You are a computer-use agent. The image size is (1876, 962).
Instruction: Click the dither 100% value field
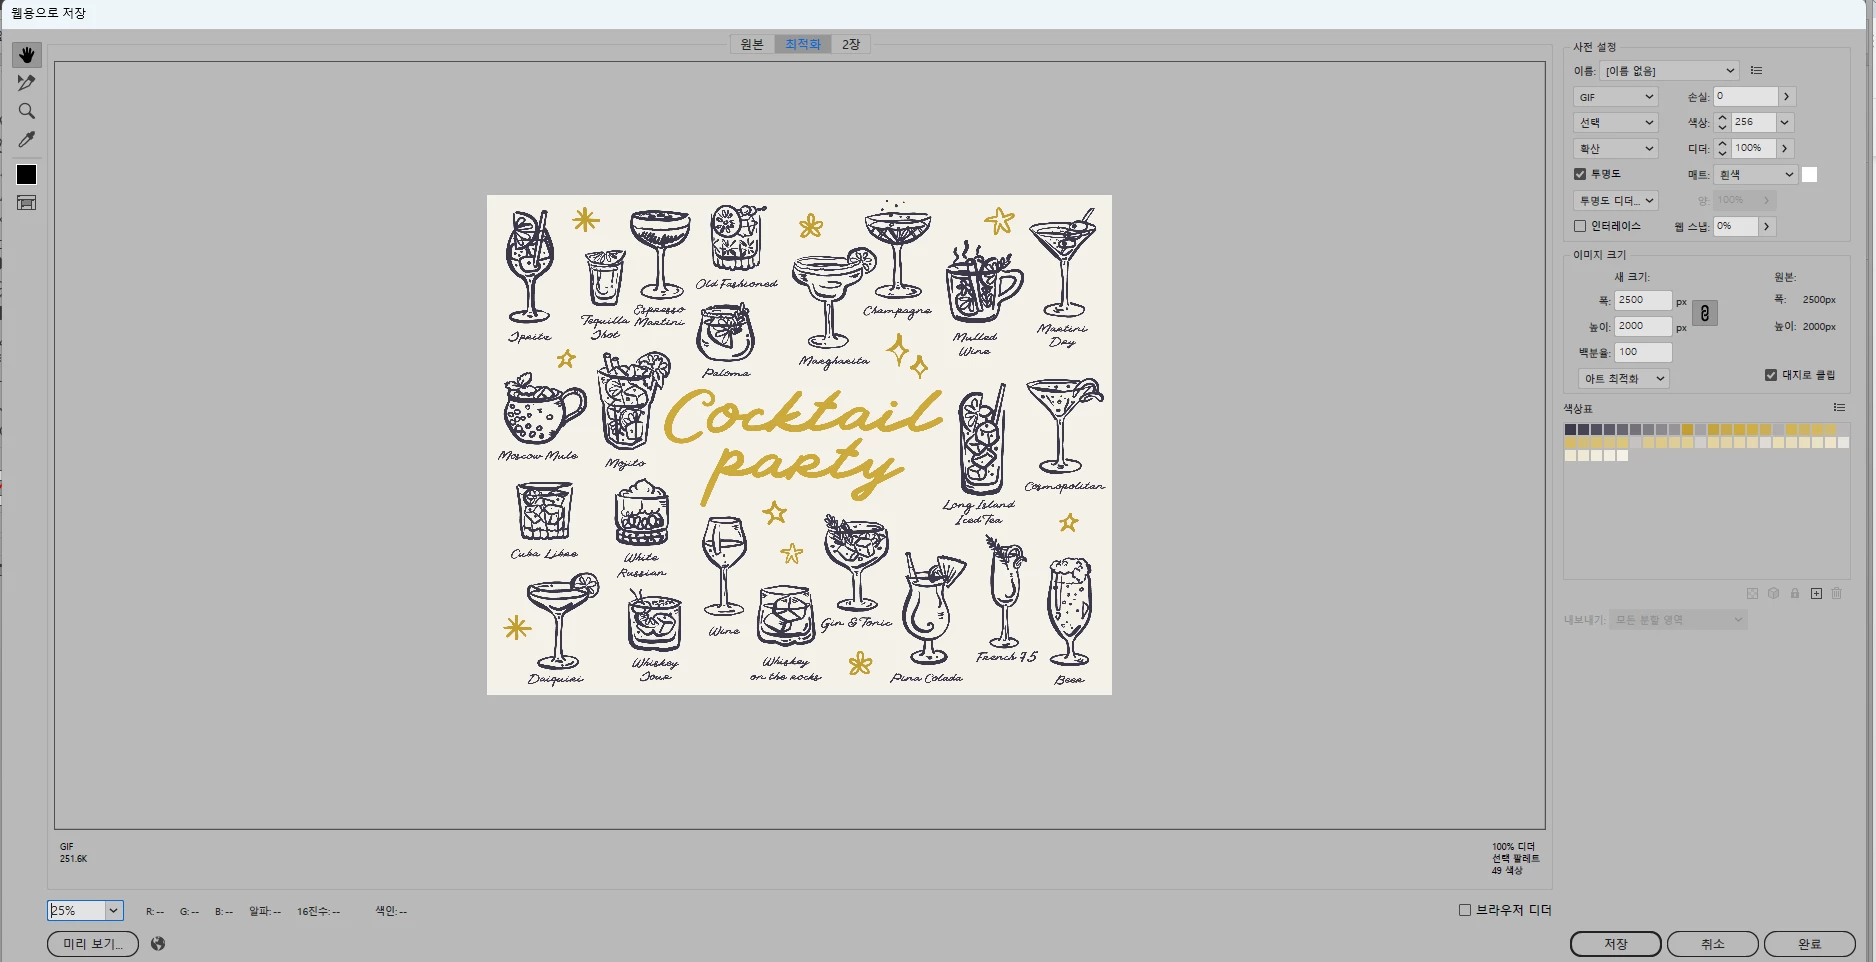pos(1754,148)
